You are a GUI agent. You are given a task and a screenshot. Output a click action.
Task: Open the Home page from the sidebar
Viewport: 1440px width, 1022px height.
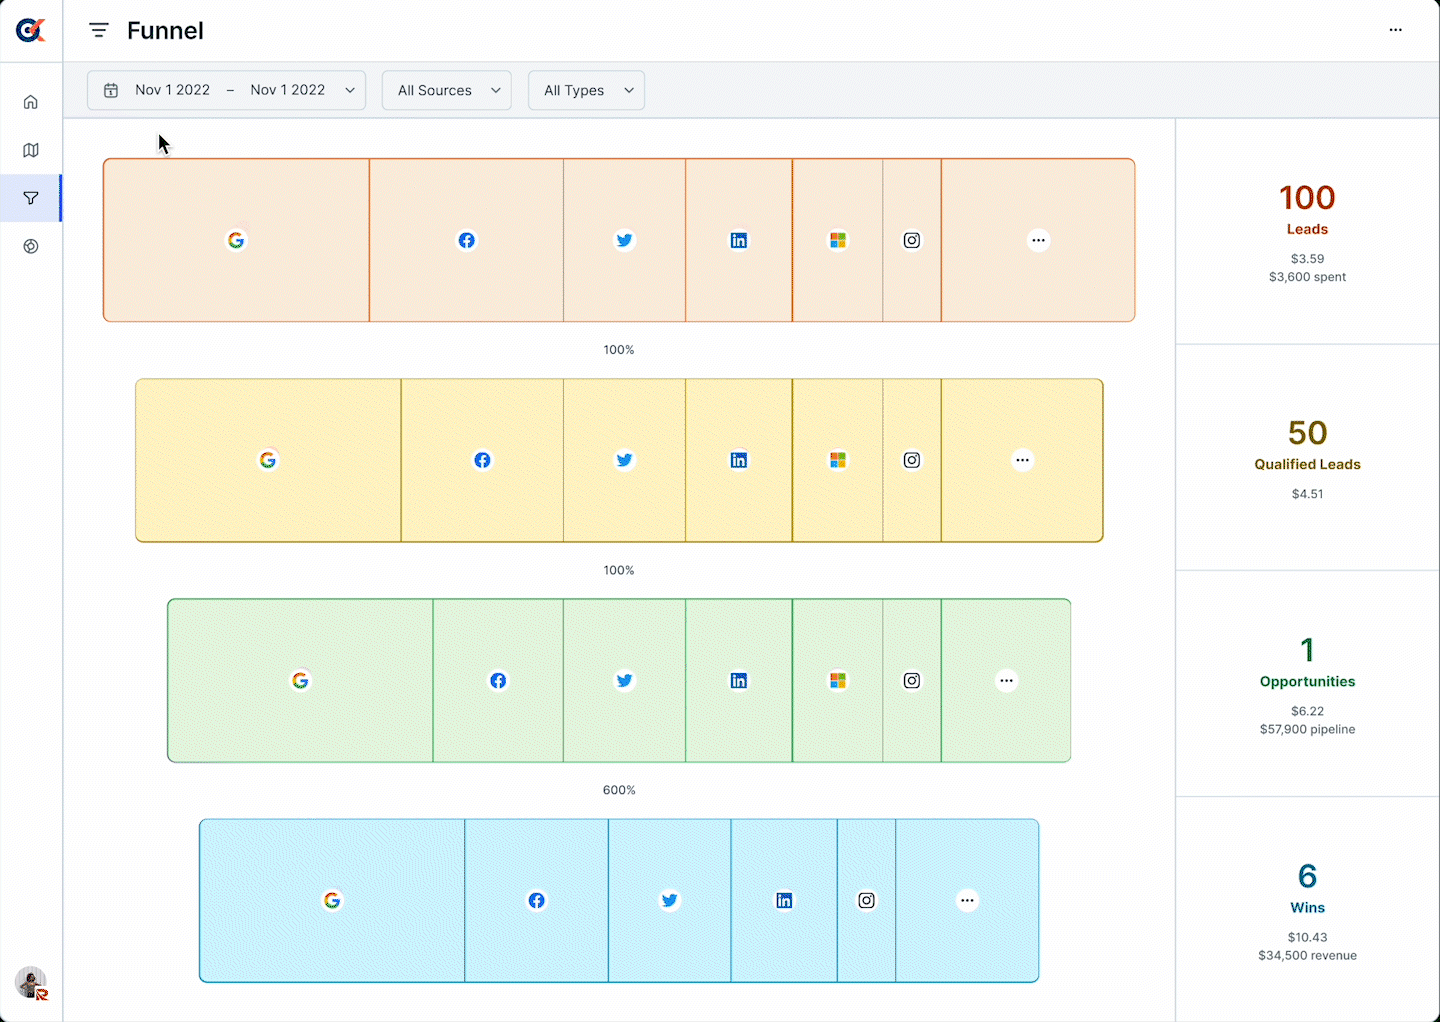30,101
